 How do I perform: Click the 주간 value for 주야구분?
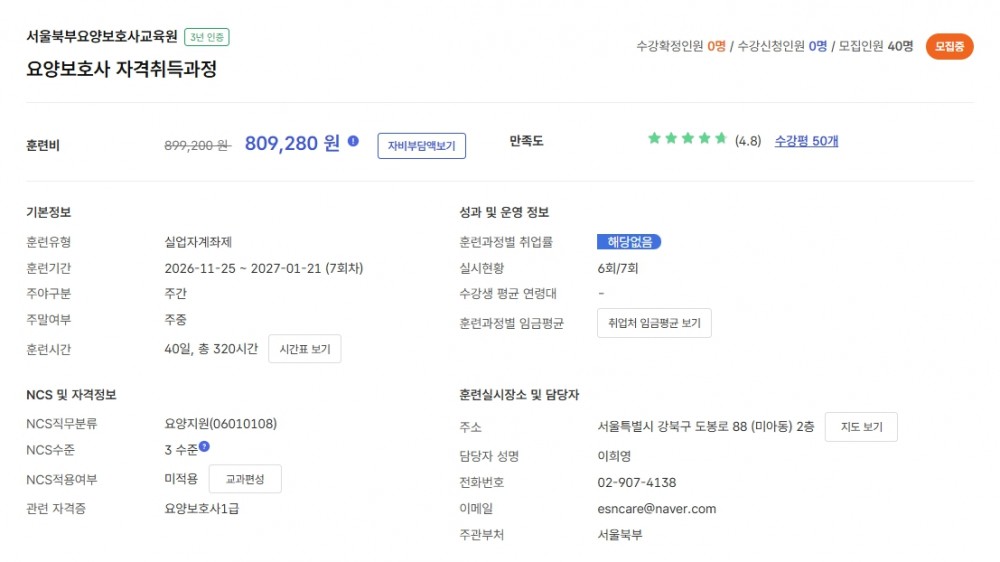175,294
